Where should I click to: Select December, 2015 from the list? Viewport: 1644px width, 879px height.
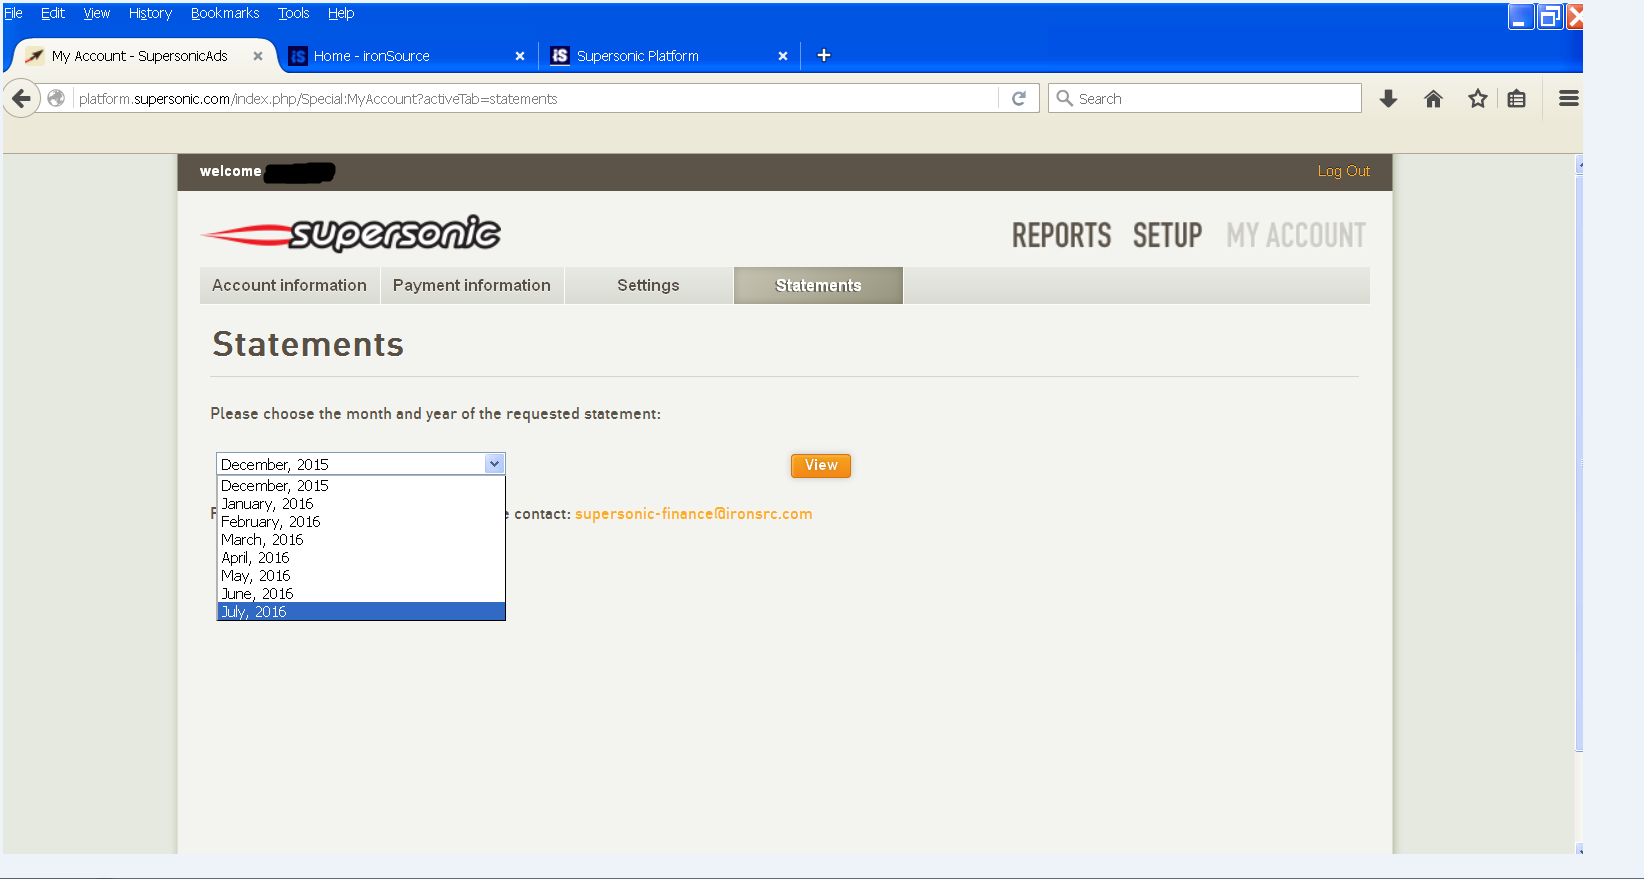361,486
